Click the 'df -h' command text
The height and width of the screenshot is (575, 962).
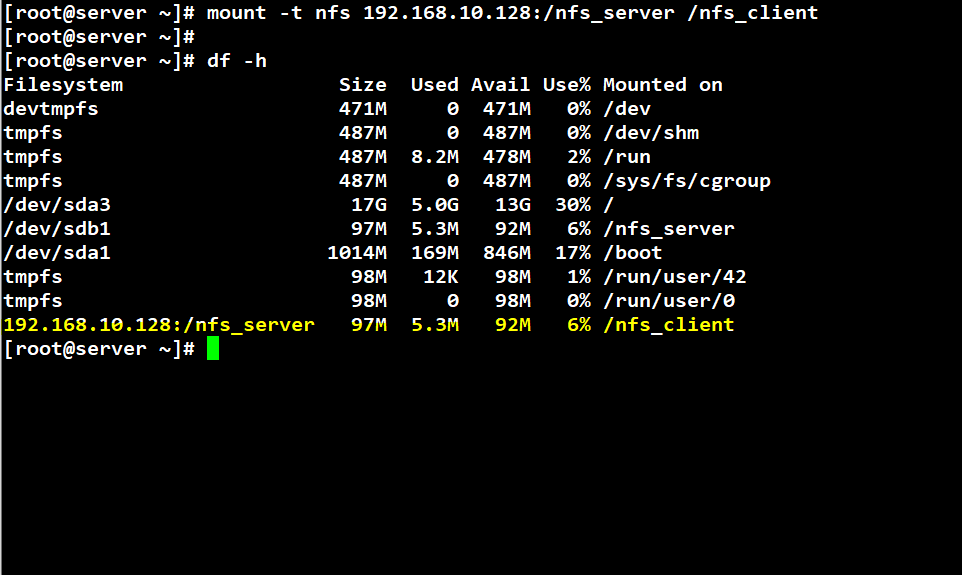point(237,61)
